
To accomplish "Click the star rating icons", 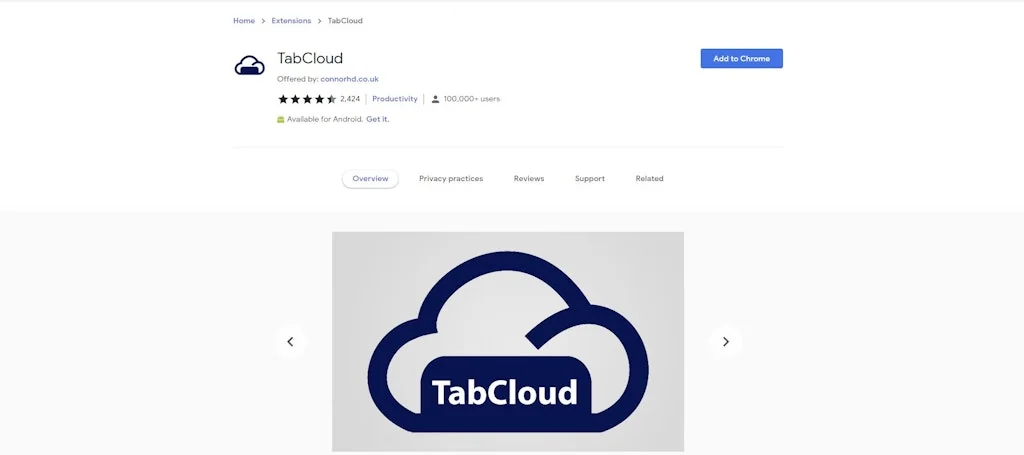I will click(307, 99).
